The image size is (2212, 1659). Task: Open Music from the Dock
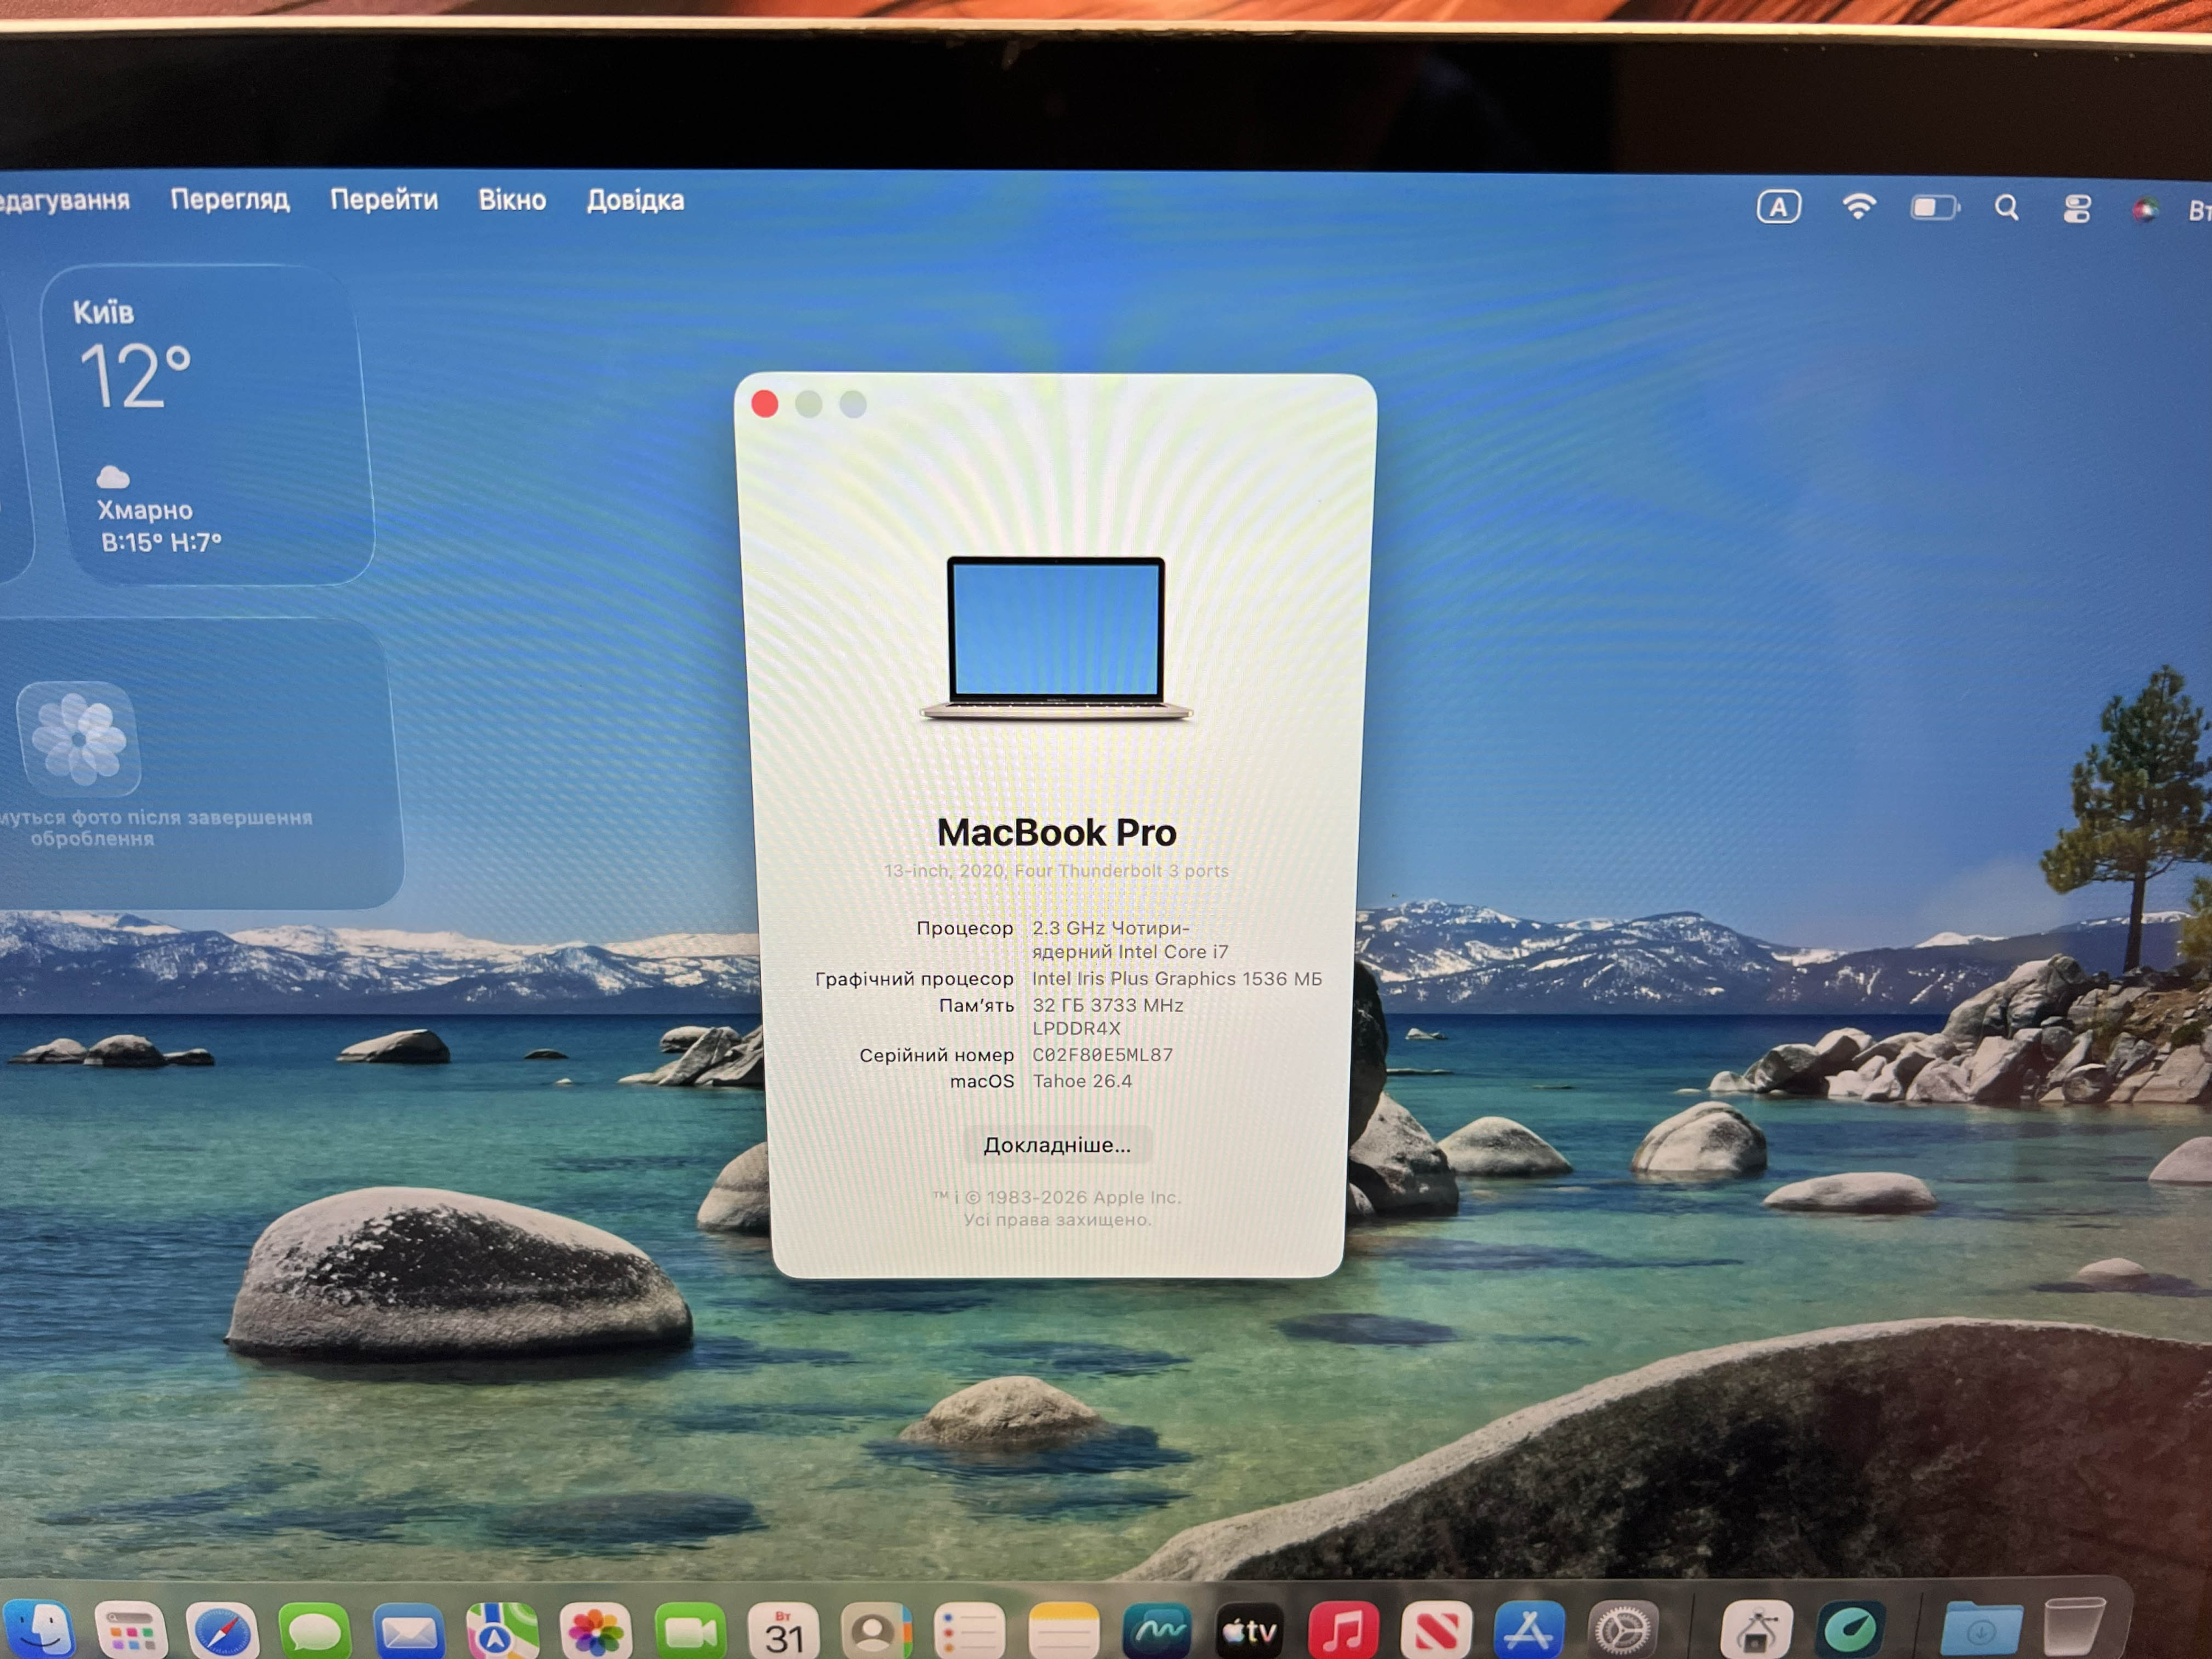[1344, 1632]
